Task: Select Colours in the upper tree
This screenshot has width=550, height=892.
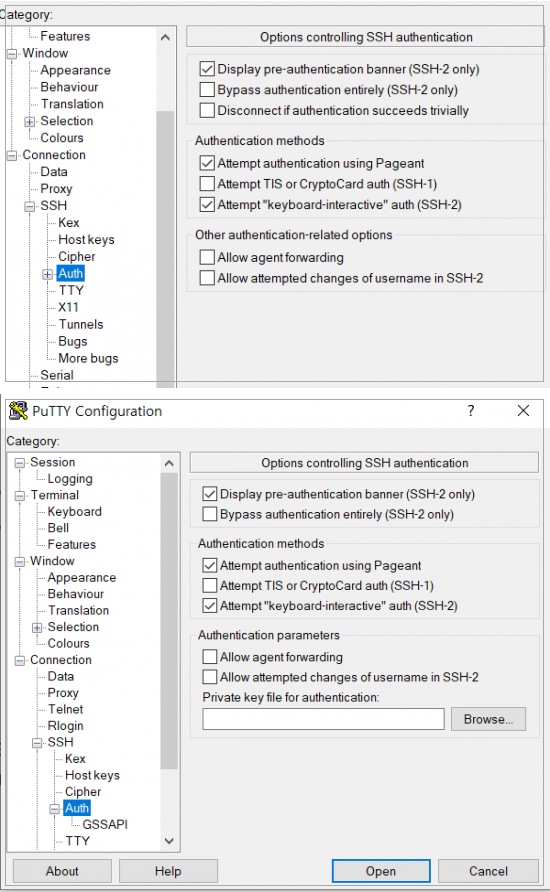Action: [x=62, y=138]
